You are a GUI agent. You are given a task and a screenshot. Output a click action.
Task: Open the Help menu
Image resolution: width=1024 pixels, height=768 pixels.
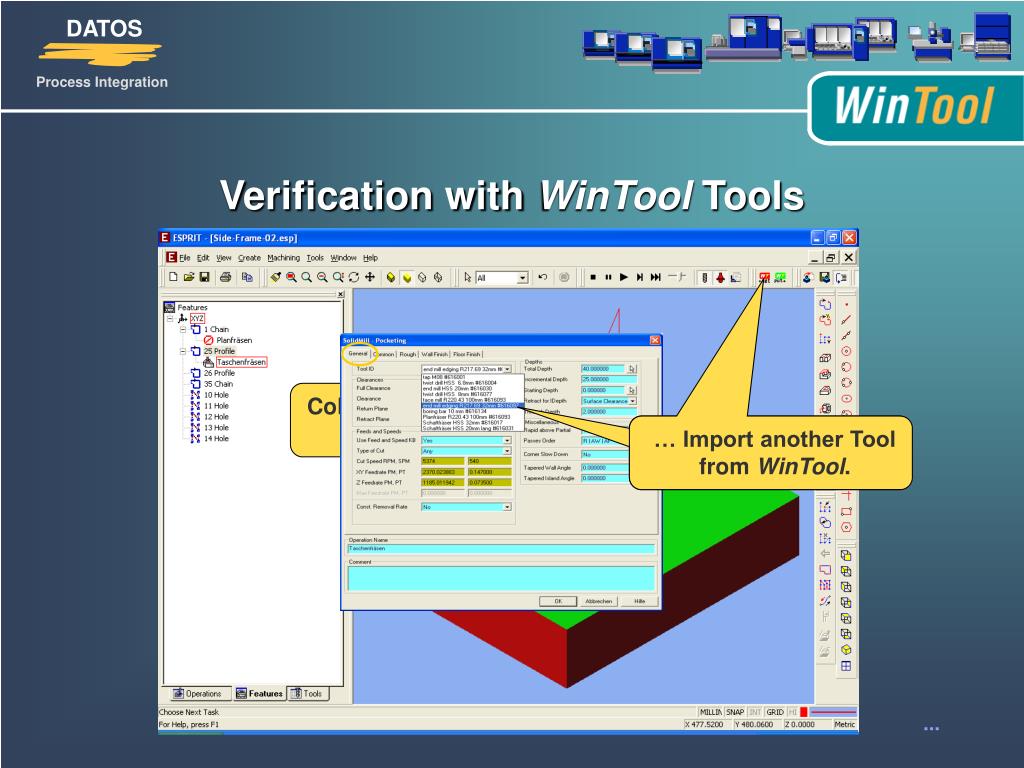coord(370,258)
